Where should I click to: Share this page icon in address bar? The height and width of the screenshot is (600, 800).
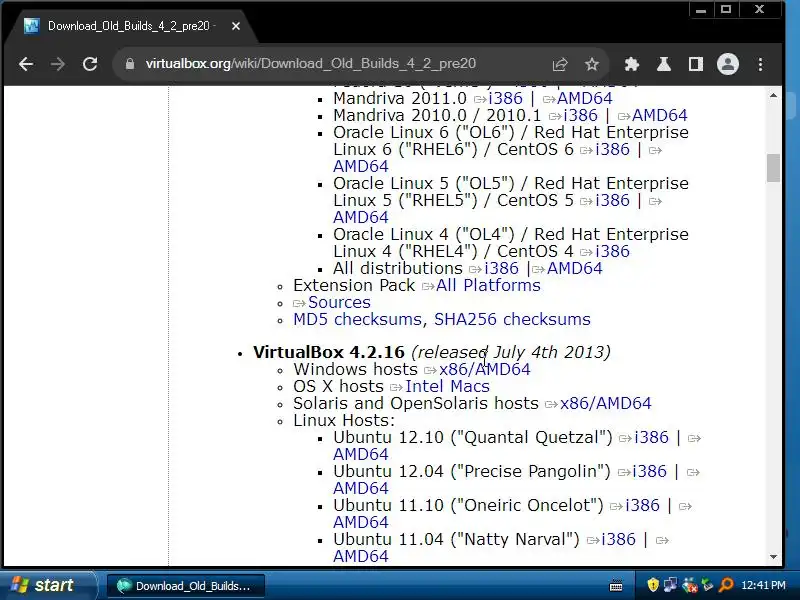tap(560, 64)
